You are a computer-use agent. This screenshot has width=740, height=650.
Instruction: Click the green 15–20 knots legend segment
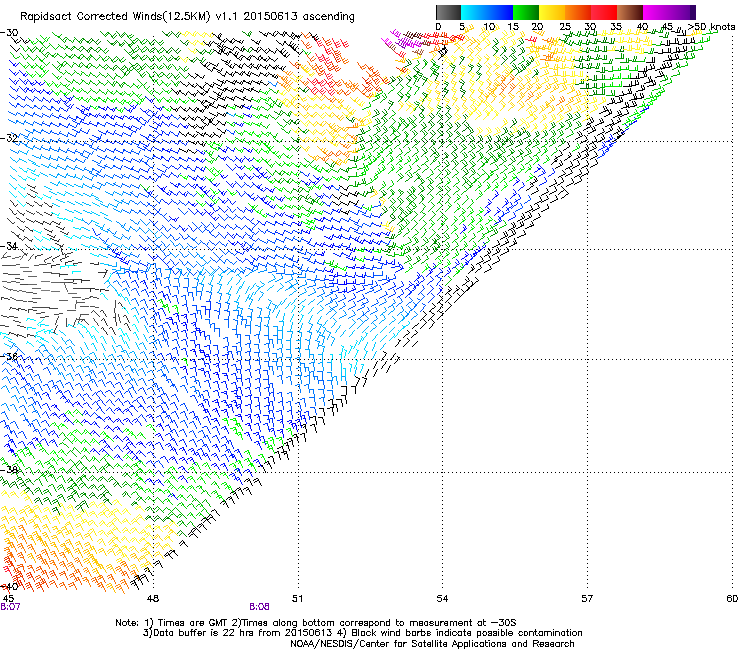point(526,12)
